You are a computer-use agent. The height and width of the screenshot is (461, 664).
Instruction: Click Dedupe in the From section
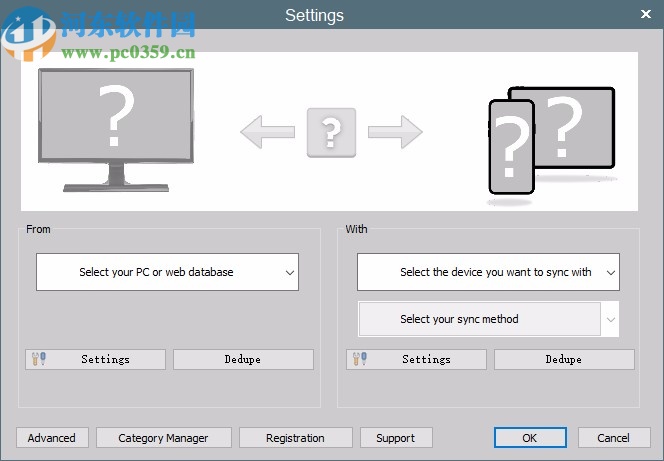click(243, 359)
